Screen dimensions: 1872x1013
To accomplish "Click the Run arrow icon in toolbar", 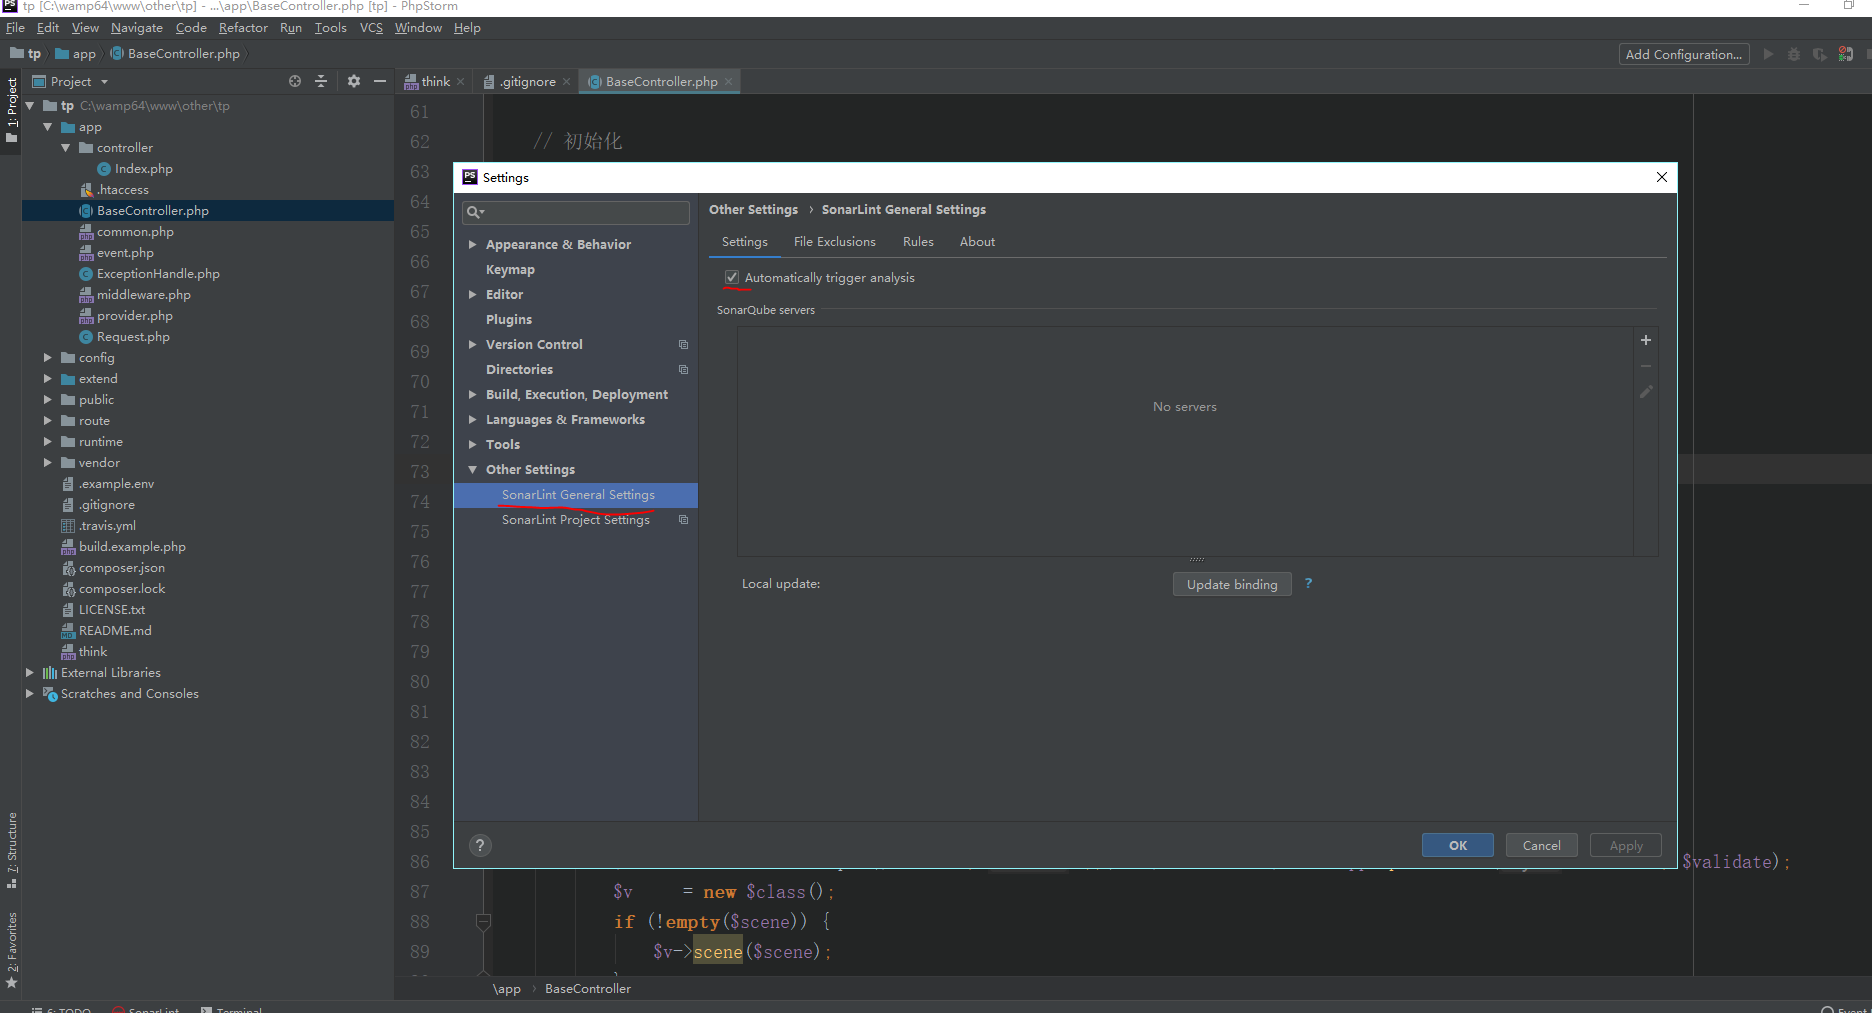I will (1768, 54).
